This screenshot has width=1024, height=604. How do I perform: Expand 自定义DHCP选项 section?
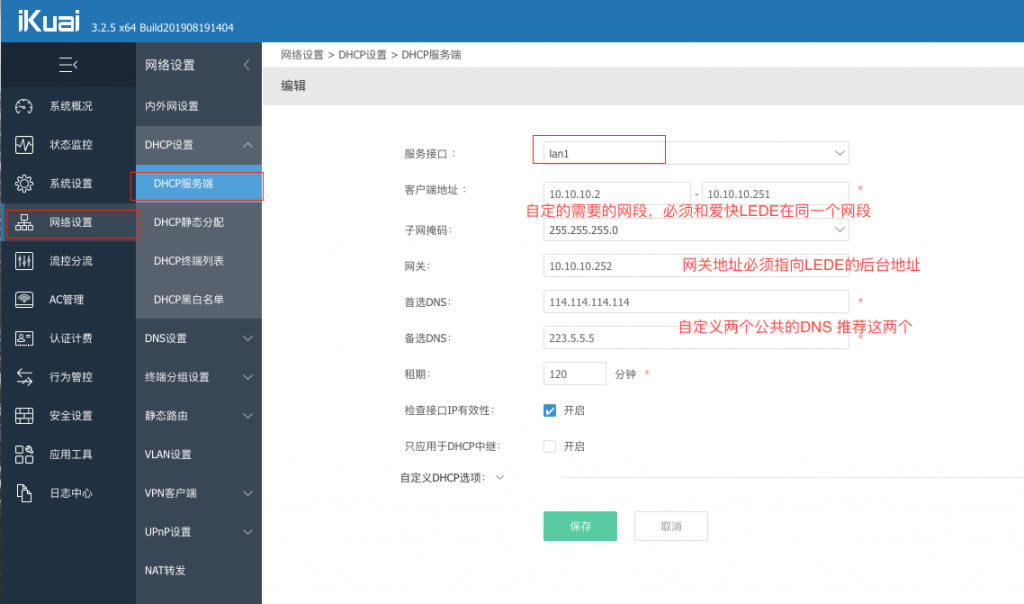pos(501,478)
